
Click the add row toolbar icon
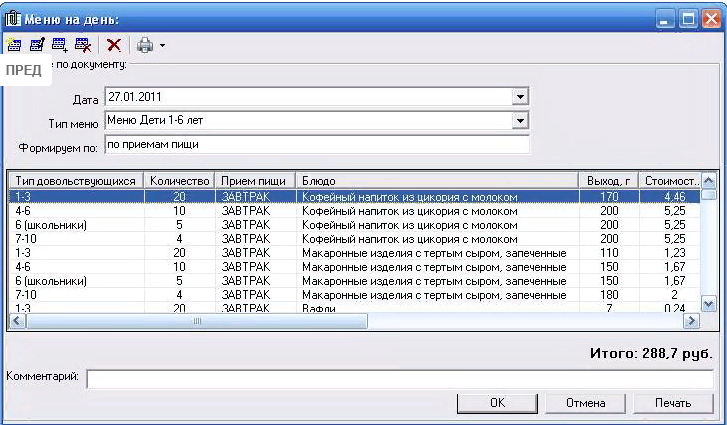[60, 45]
